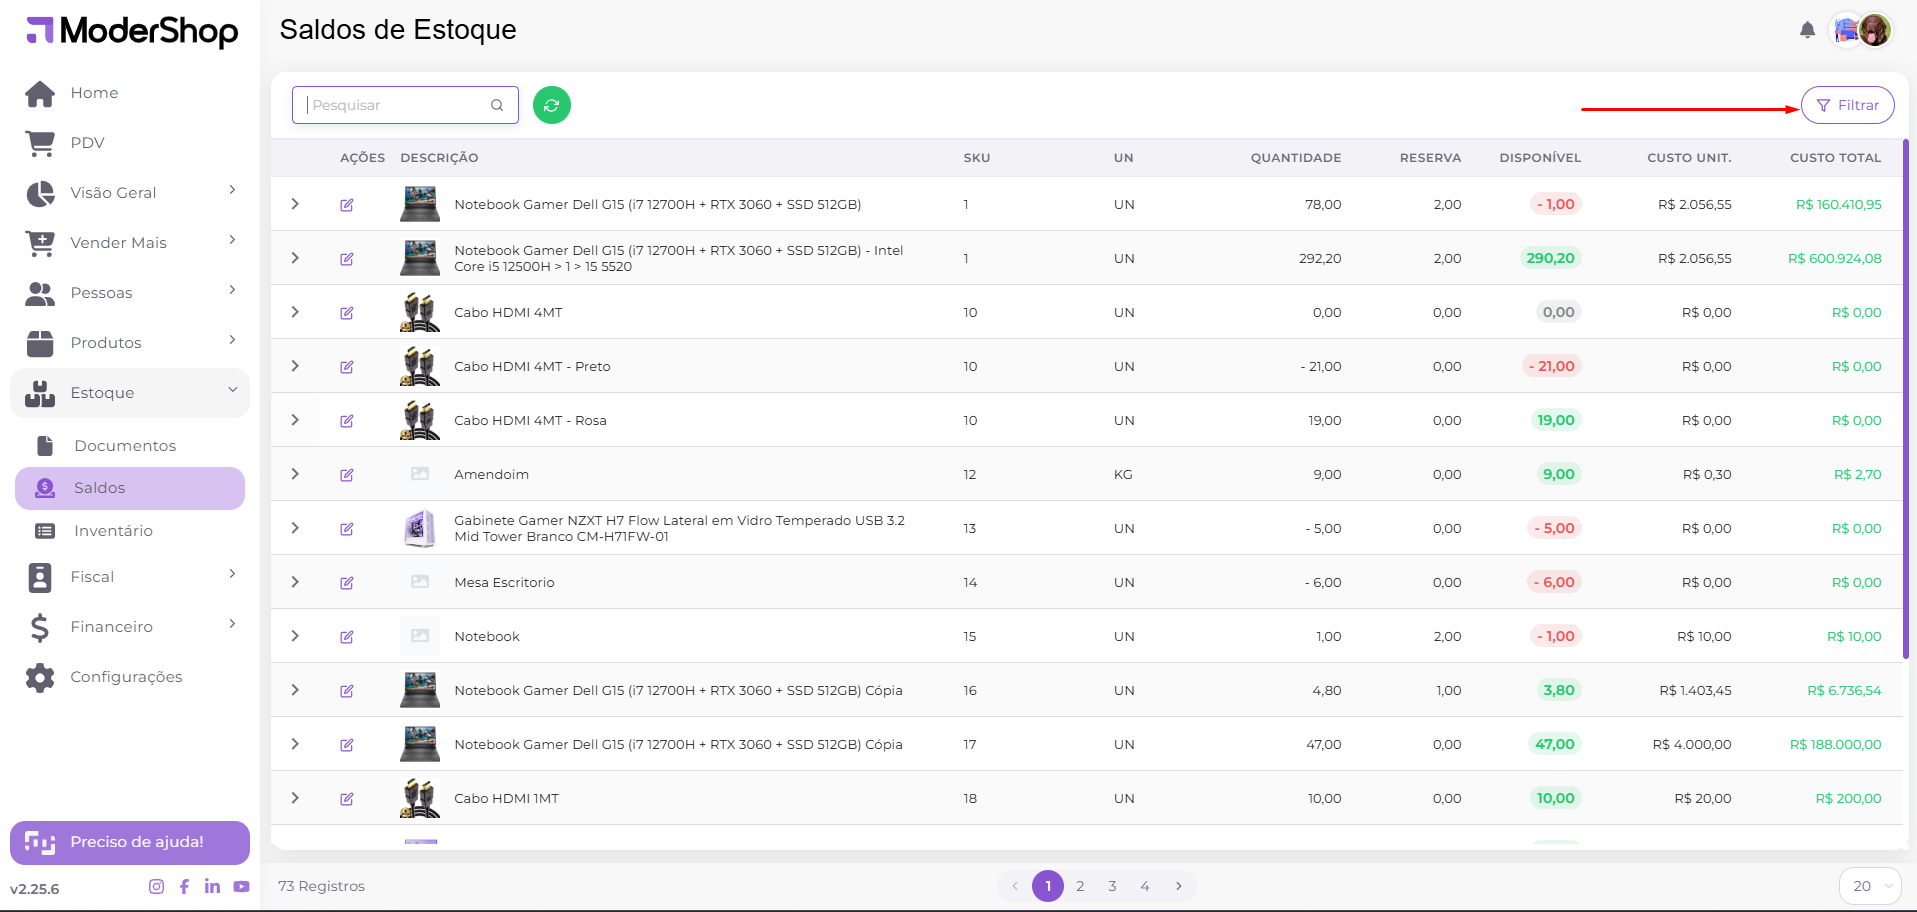Open page size 20 dropdown

[x=1870, y=886]
